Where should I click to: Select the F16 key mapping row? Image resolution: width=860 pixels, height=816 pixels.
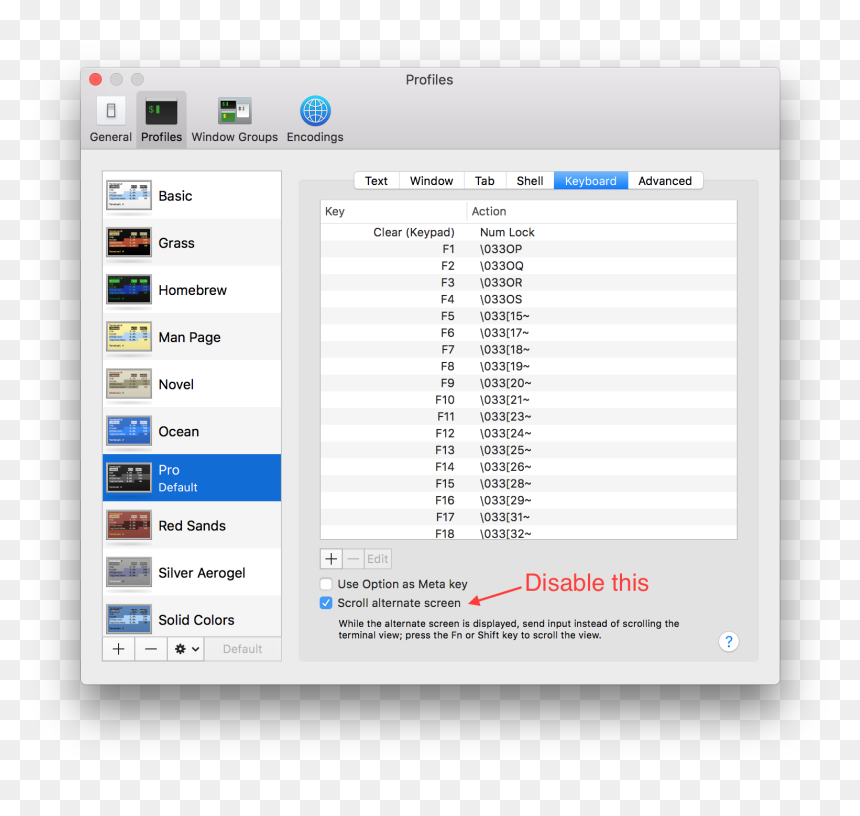tap(529, 500)
